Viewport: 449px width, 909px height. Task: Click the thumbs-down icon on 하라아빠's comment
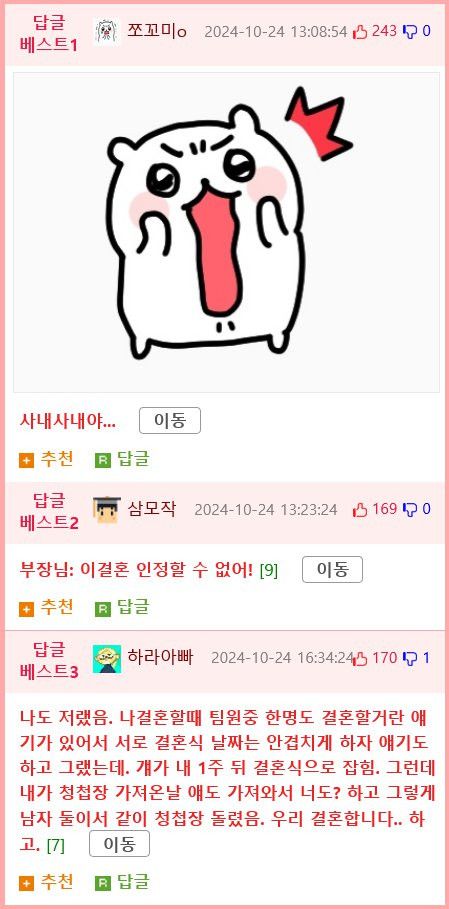point(410,659)
